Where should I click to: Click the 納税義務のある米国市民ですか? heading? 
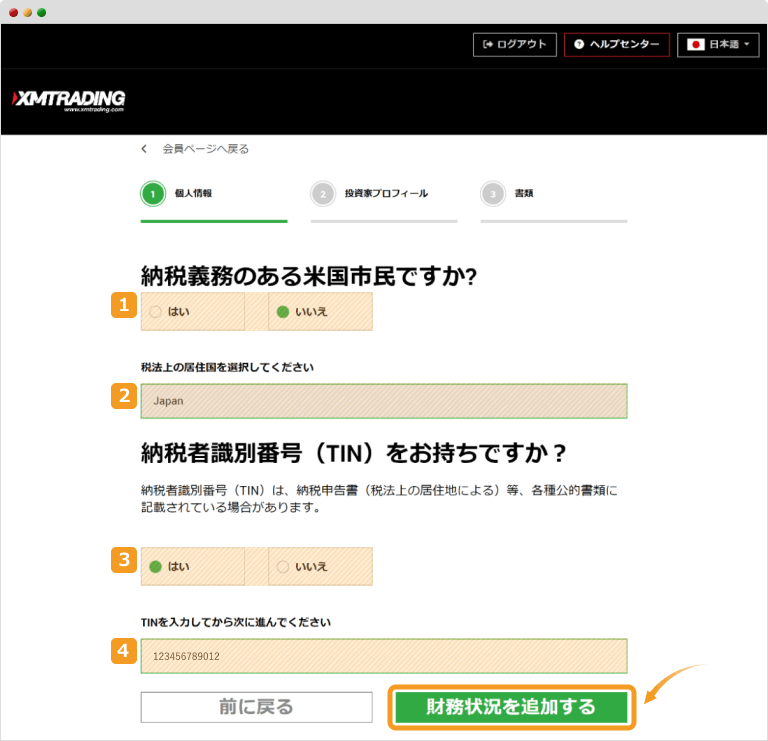pyautogui.click(x=309, y=276)
